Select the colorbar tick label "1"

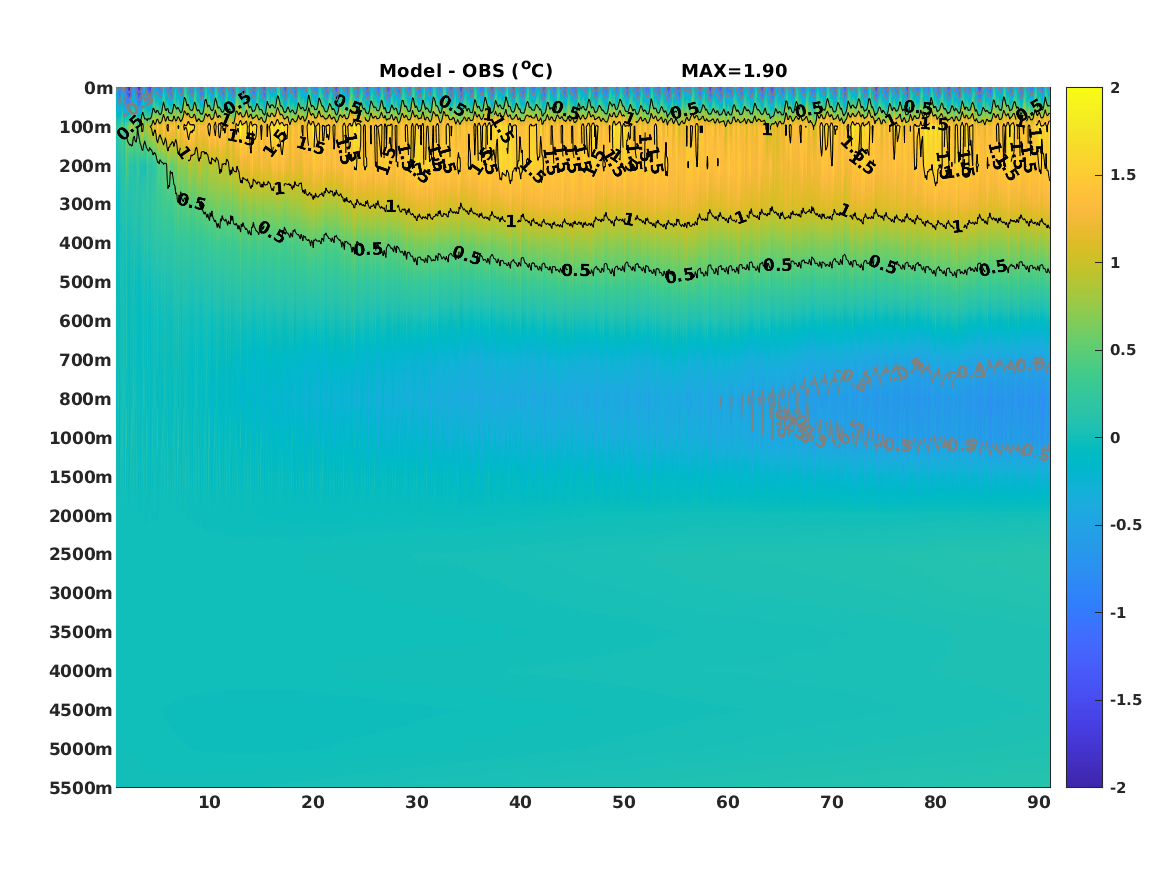1115,263
